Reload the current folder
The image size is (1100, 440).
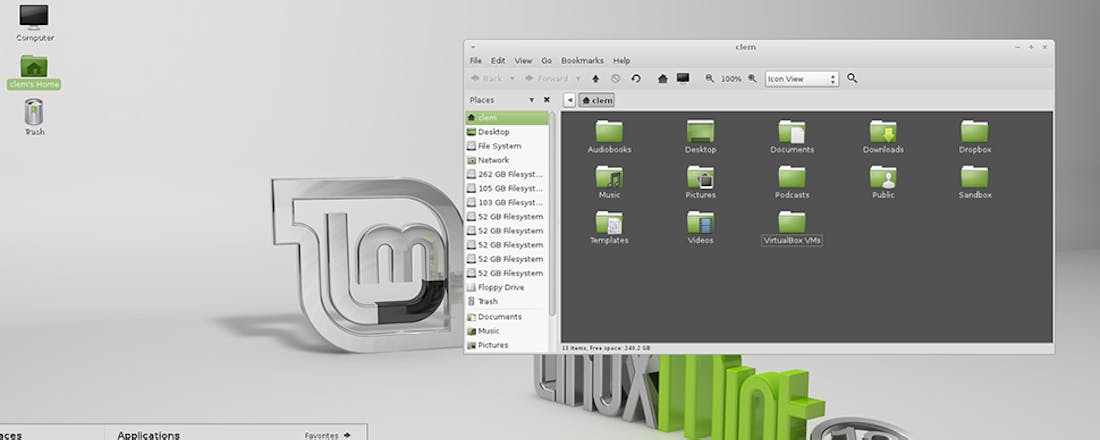(x=636, y=79)
